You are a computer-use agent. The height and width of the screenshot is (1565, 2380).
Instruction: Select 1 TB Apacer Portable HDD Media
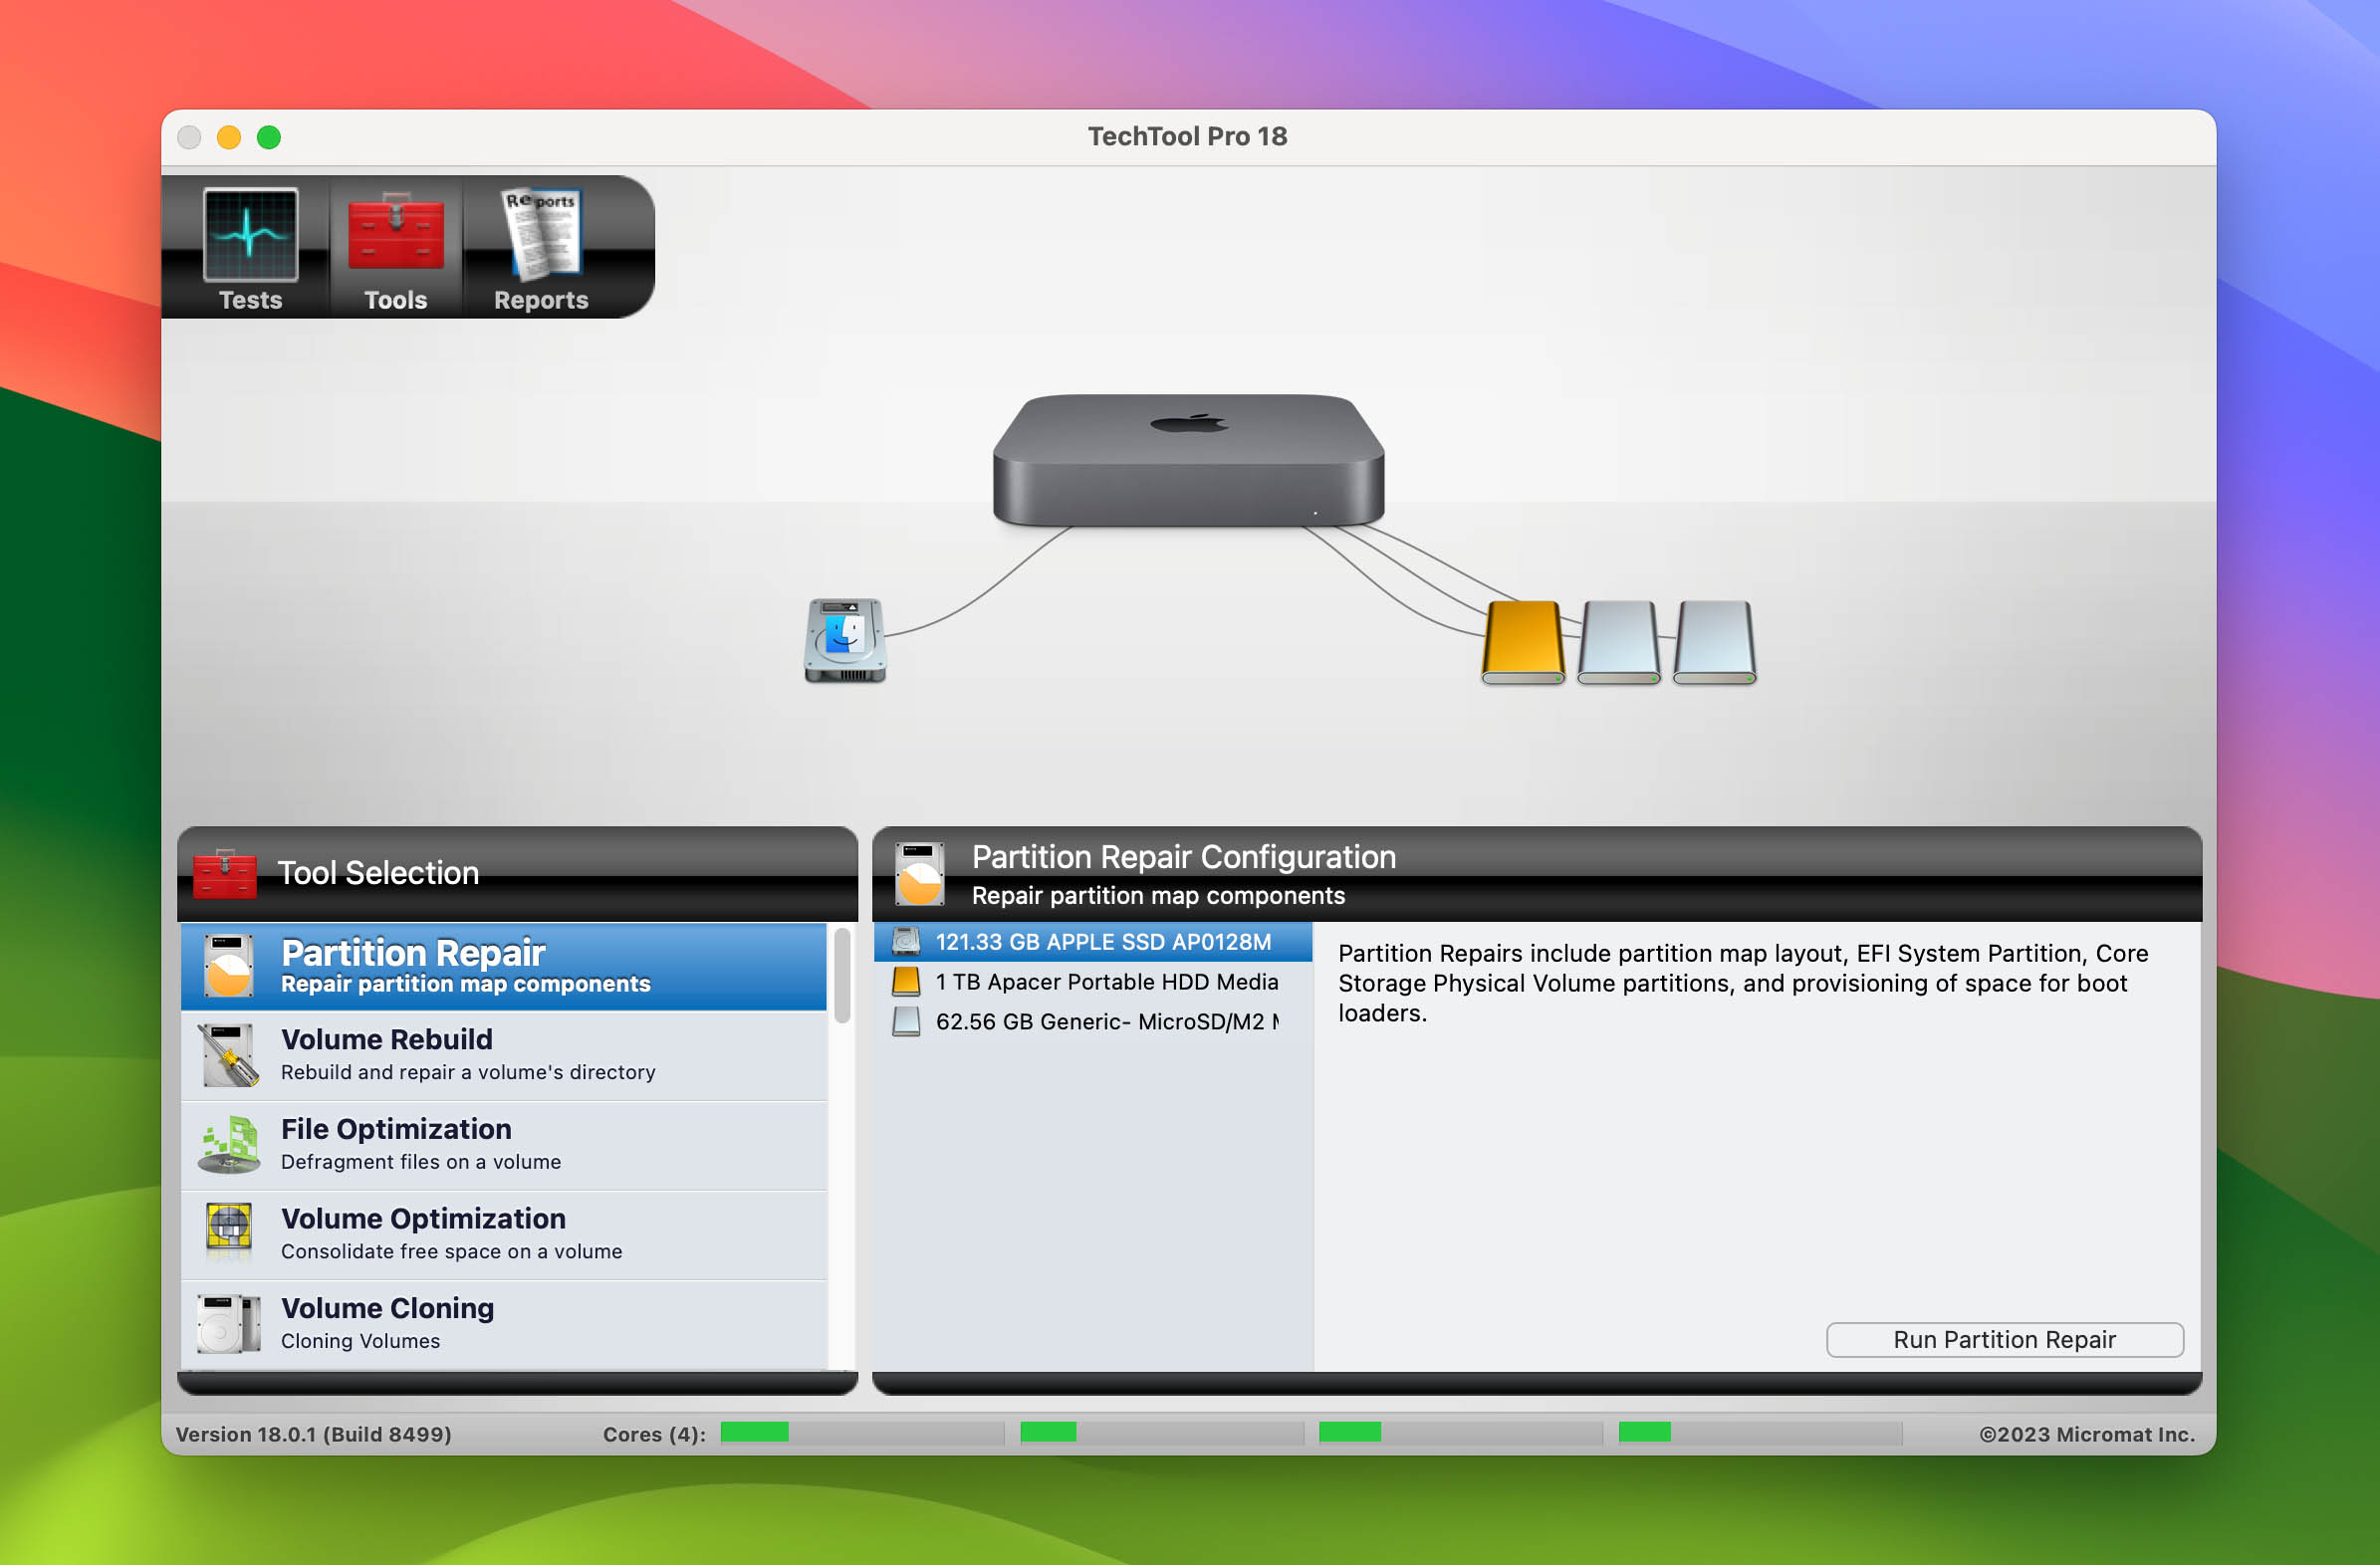[x=1093, y=981]
